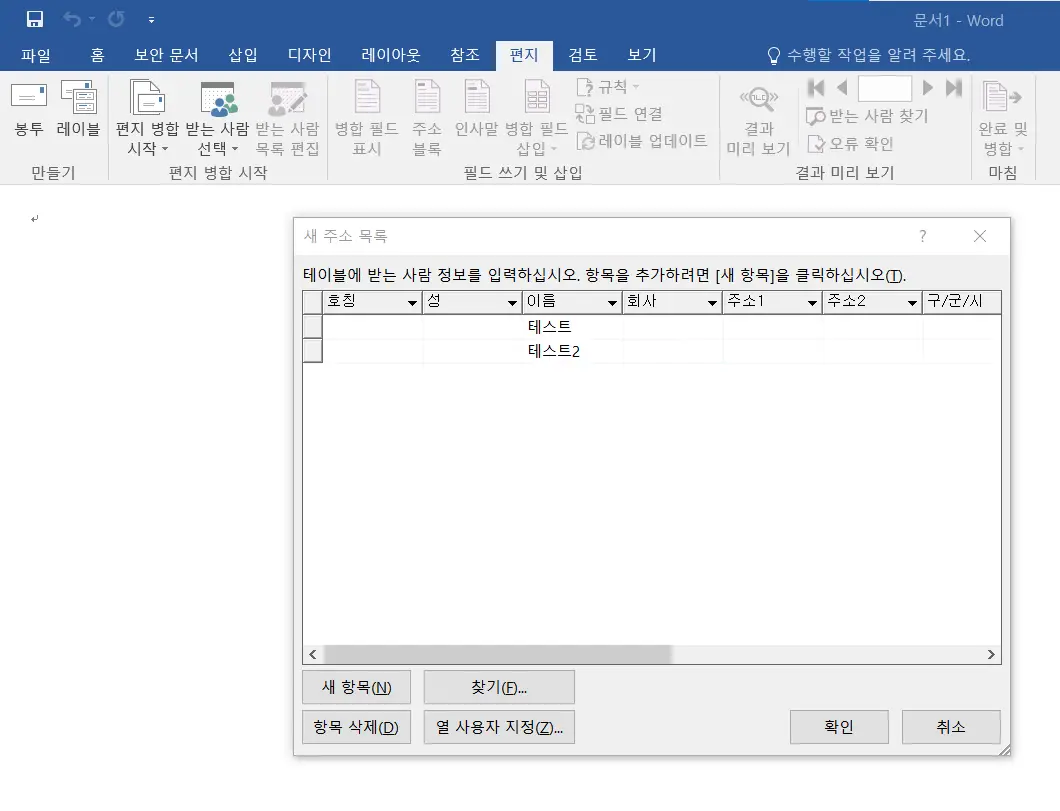Viewport: 1060px width, 811px height.
Task: Open the 이름 column dropdown
Action: point(612,302)
